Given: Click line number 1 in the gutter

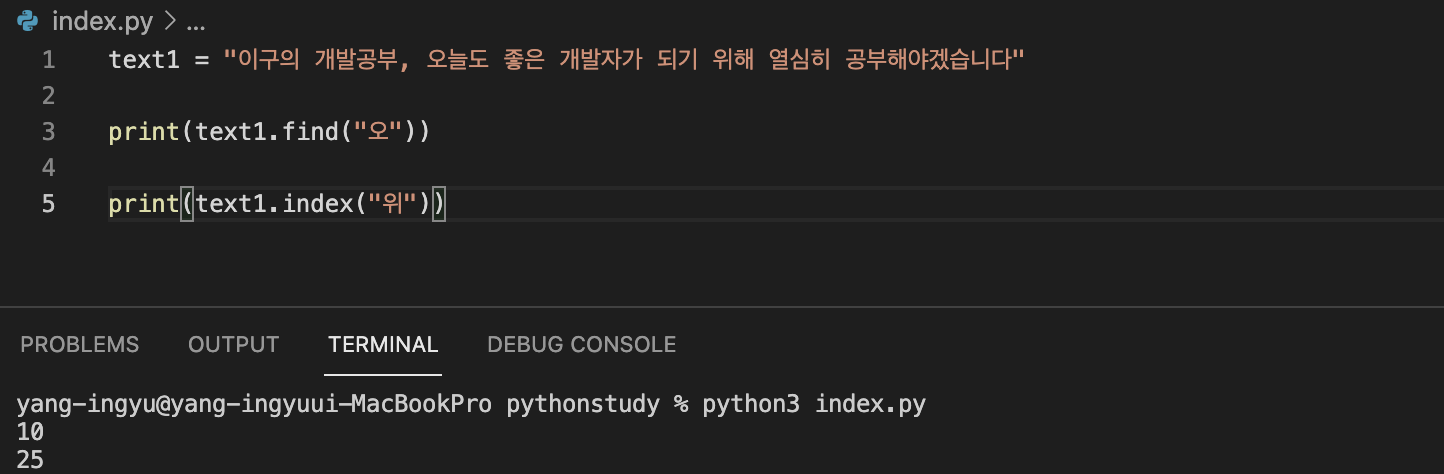Looking at the screenshot, I should tap(49, 60).
